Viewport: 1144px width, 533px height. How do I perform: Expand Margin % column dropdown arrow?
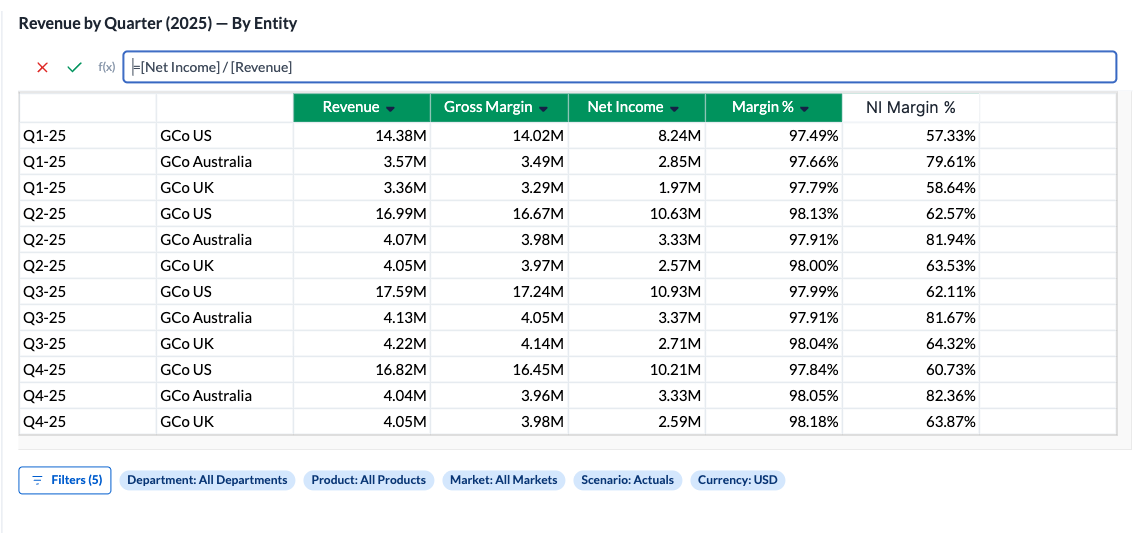coord(804,108)
